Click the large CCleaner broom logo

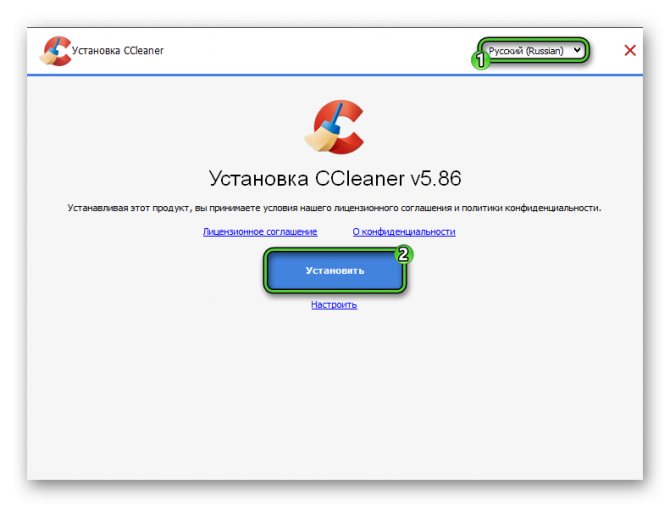pos(335,127)
